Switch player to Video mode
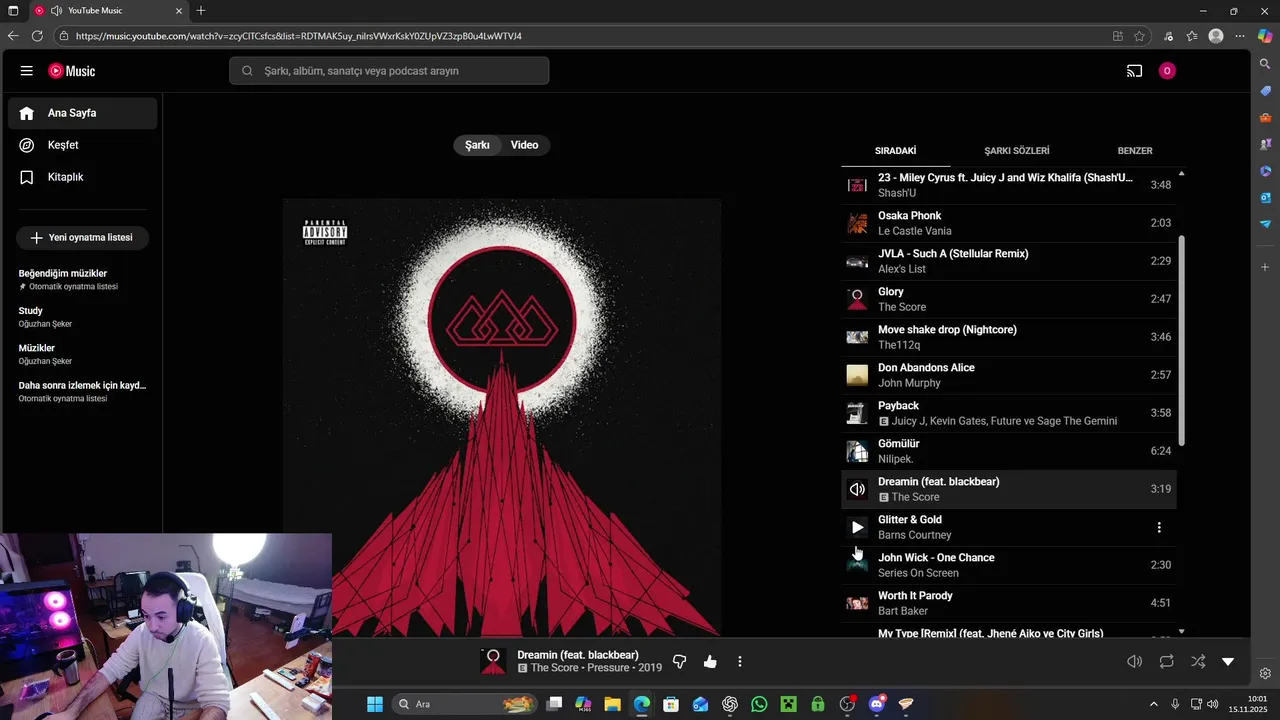Viewport: 1280px width, 720px height. click(524, 145)
